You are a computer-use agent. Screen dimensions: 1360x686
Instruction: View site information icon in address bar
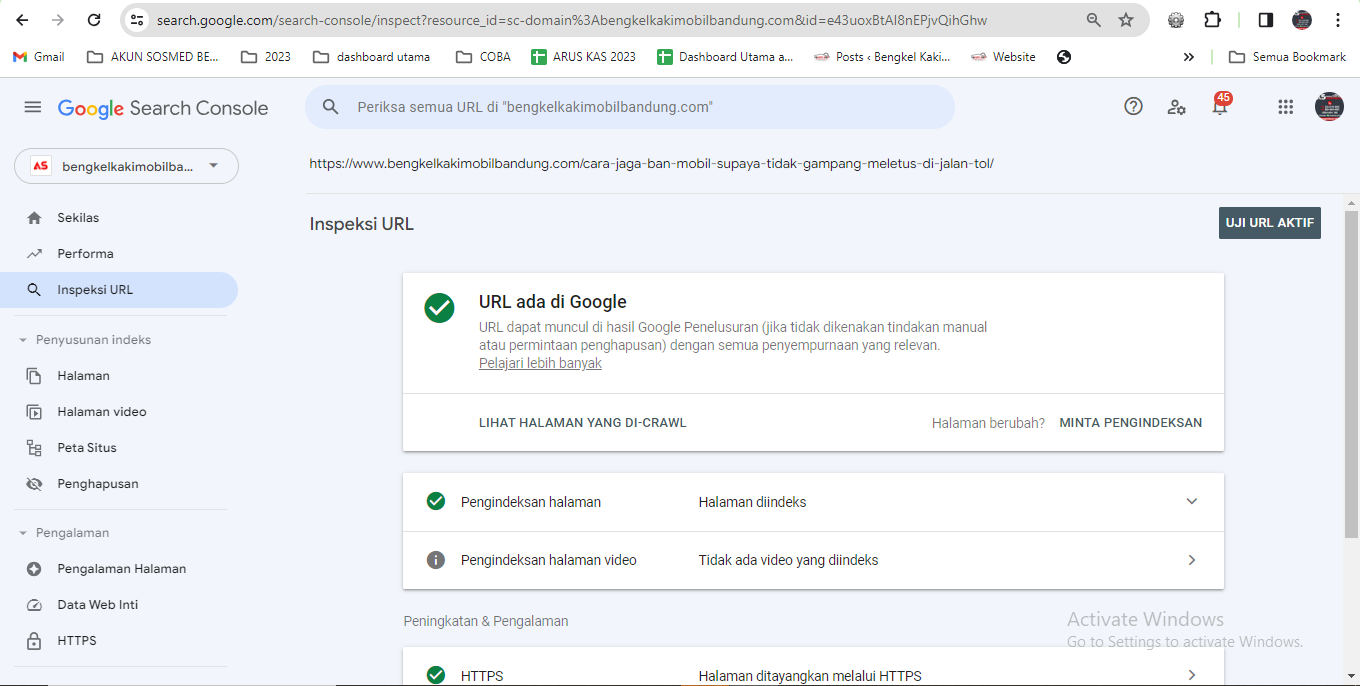pos(138,20)
